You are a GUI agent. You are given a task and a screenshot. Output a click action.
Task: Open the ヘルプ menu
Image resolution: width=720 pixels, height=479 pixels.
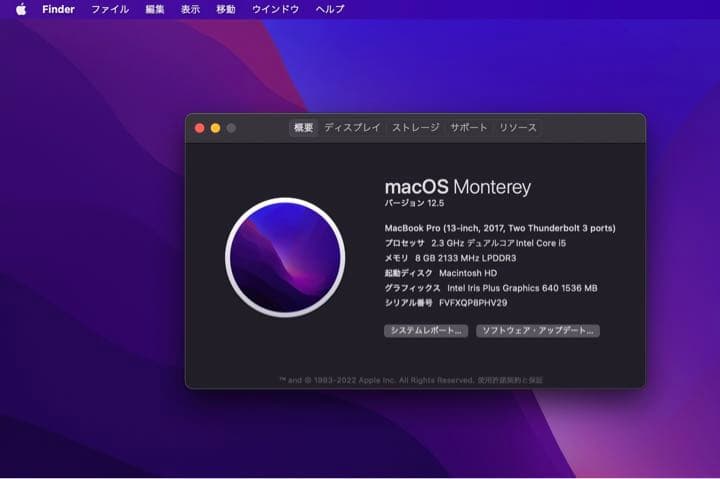coord(330,9)
